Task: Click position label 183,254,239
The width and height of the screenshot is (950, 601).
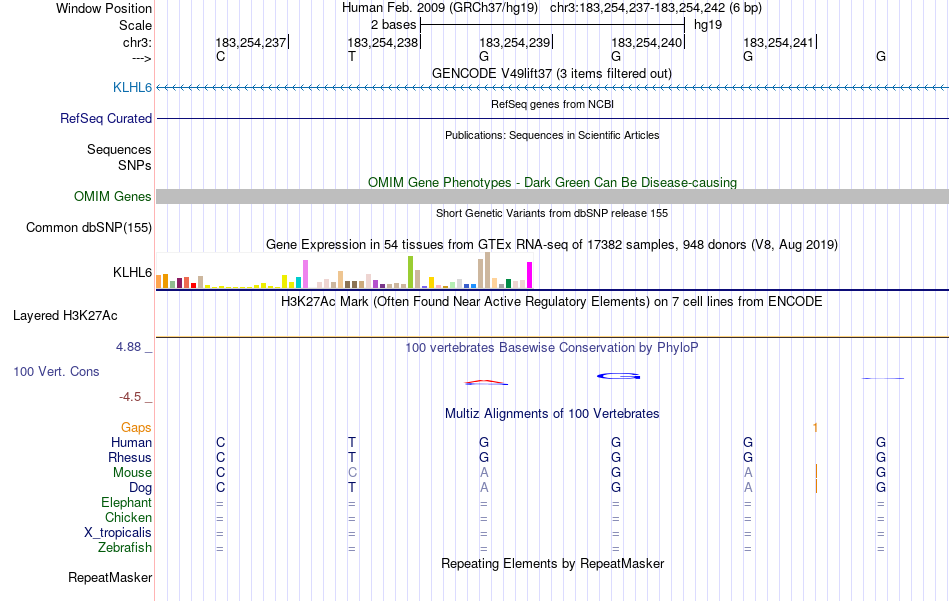Action: point(515,42)
